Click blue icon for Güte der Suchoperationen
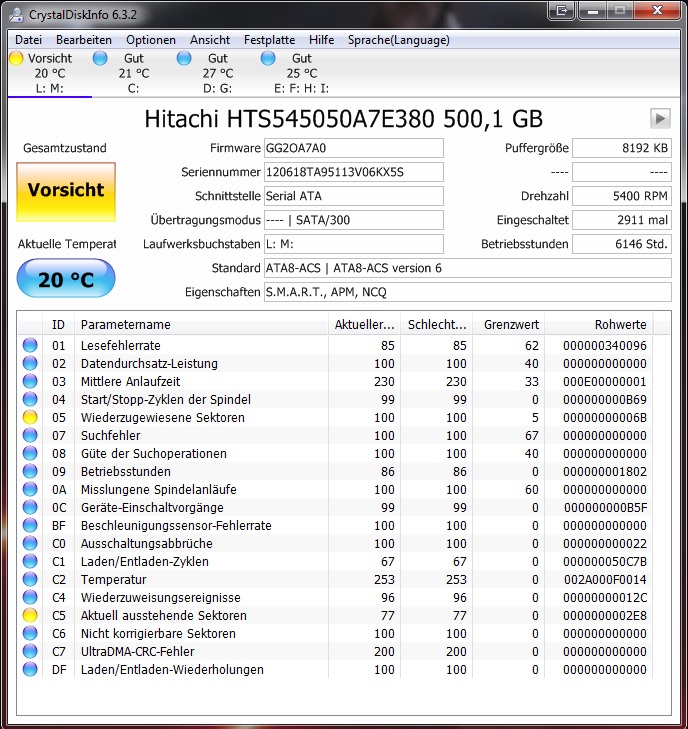 tap(30, 453)
